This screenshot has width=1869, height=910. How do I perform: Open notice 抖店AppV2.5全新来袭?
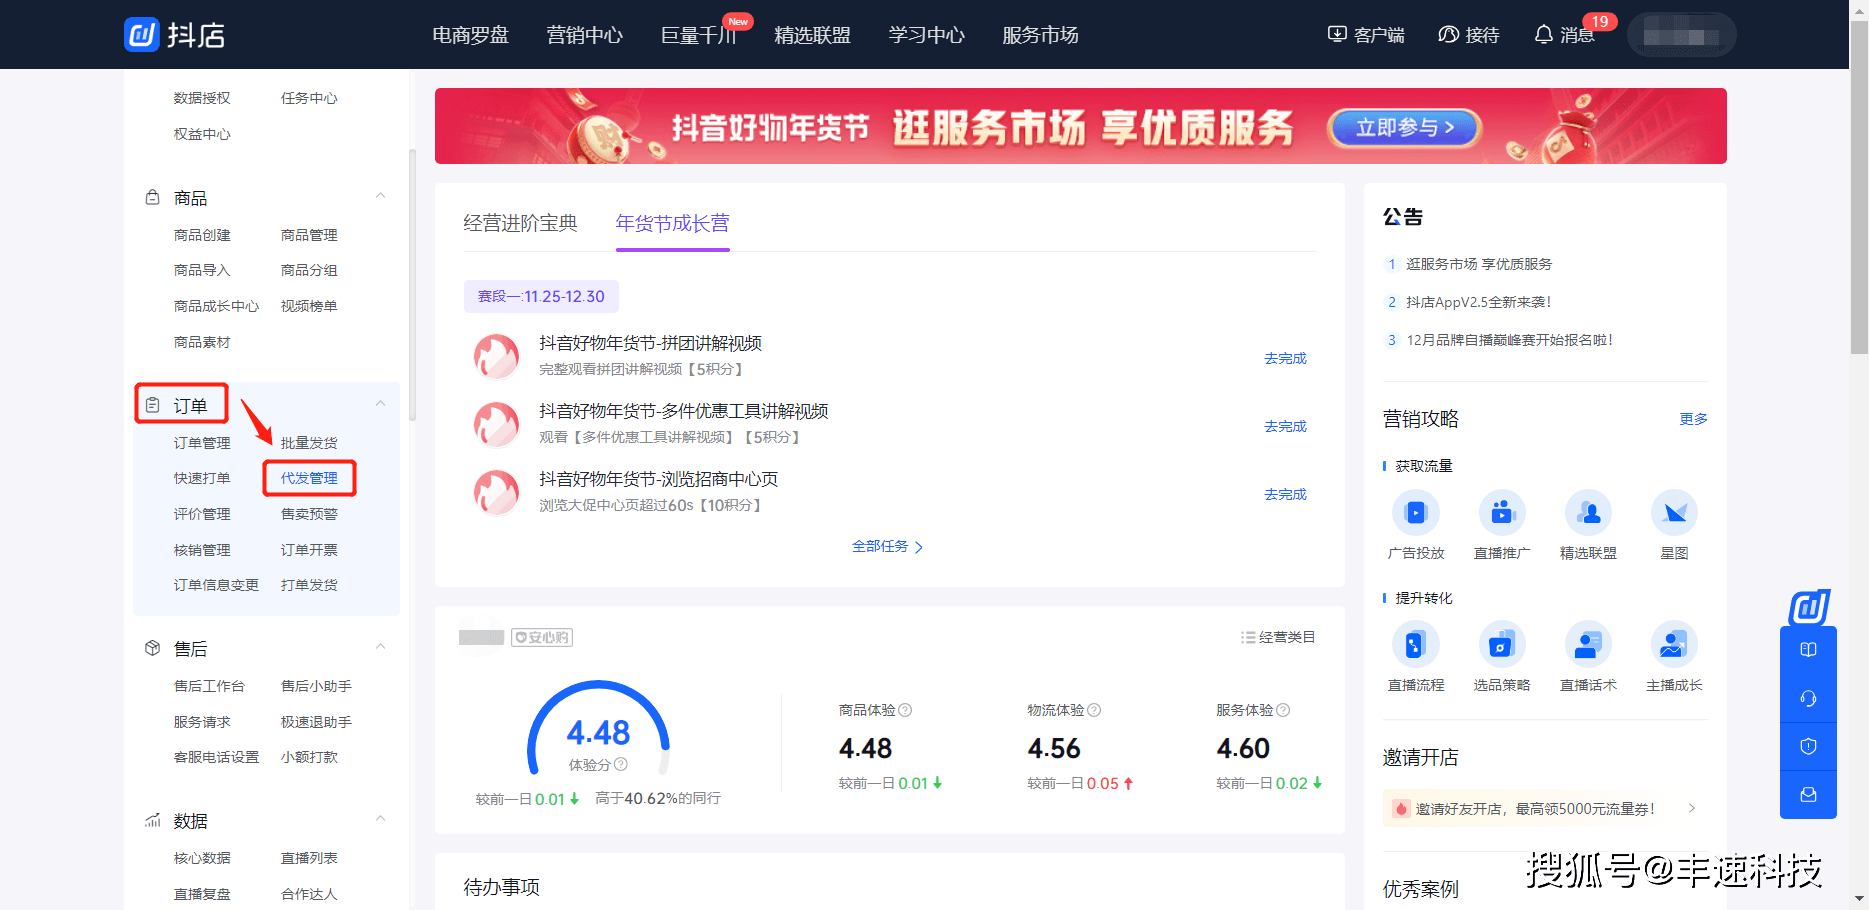click(1479, 302)
